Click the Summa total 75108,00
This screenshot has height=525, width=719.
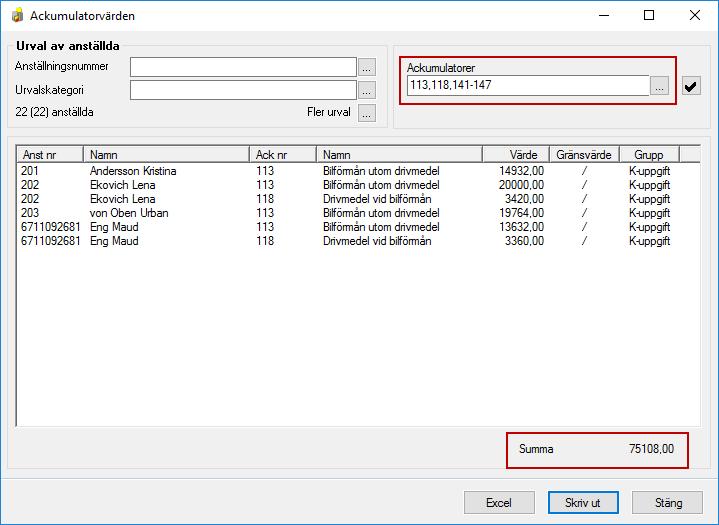(x=651, y=448)
